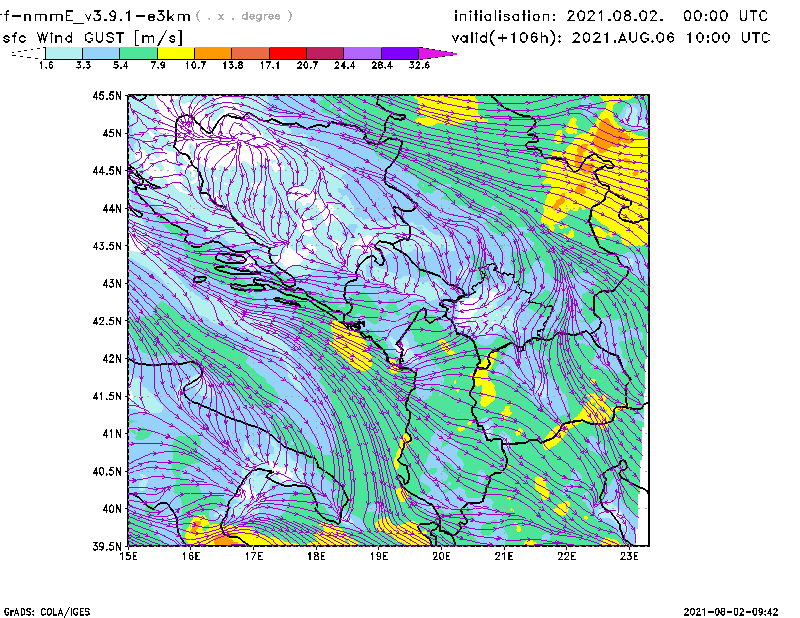Click the legend value 7.9
Screen dimensions: 800x618
click(x=158, y=65)
